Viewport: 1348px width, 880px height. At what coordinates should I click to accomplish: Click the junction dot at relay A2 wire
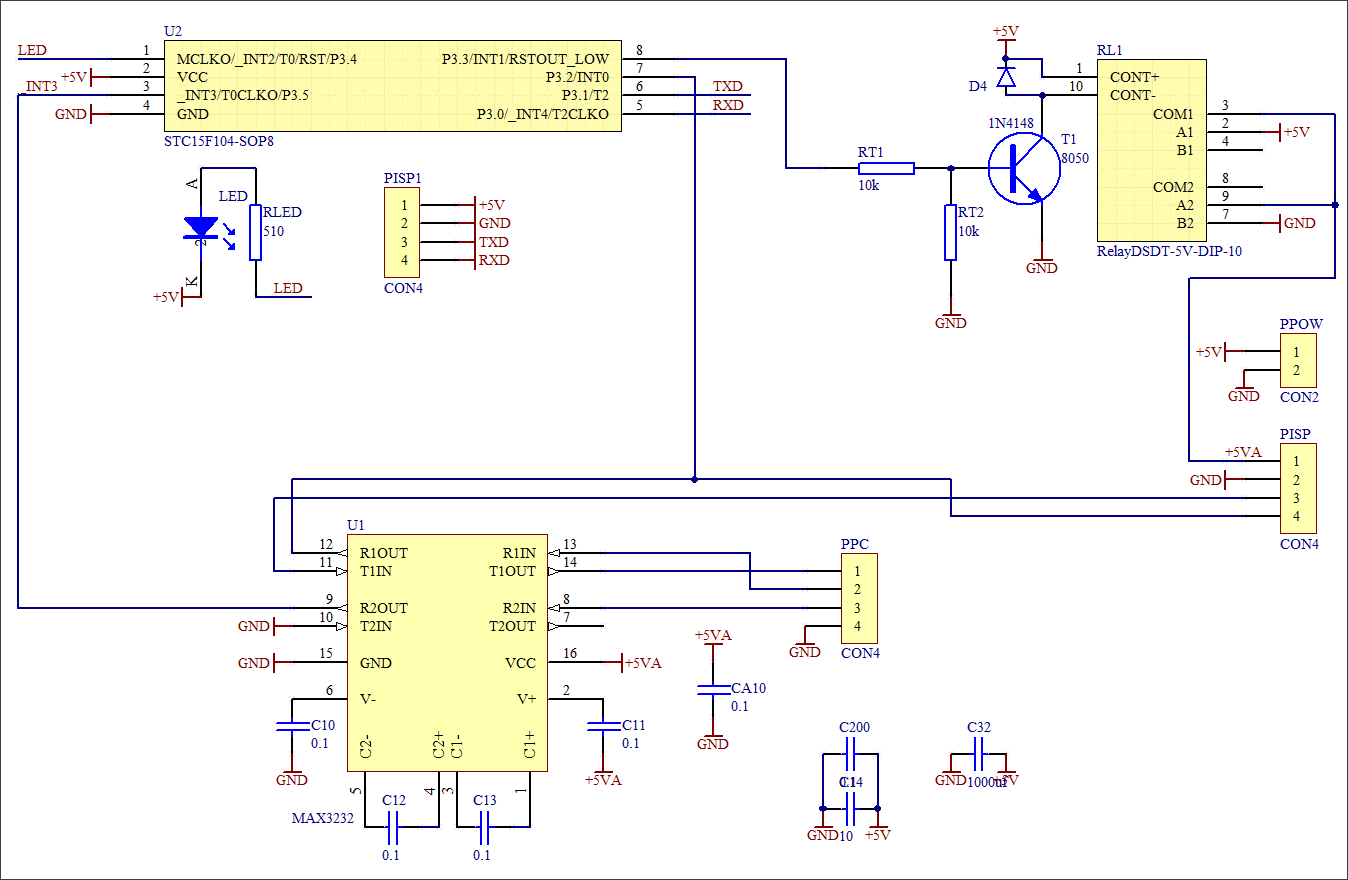tap(1335, 205)
